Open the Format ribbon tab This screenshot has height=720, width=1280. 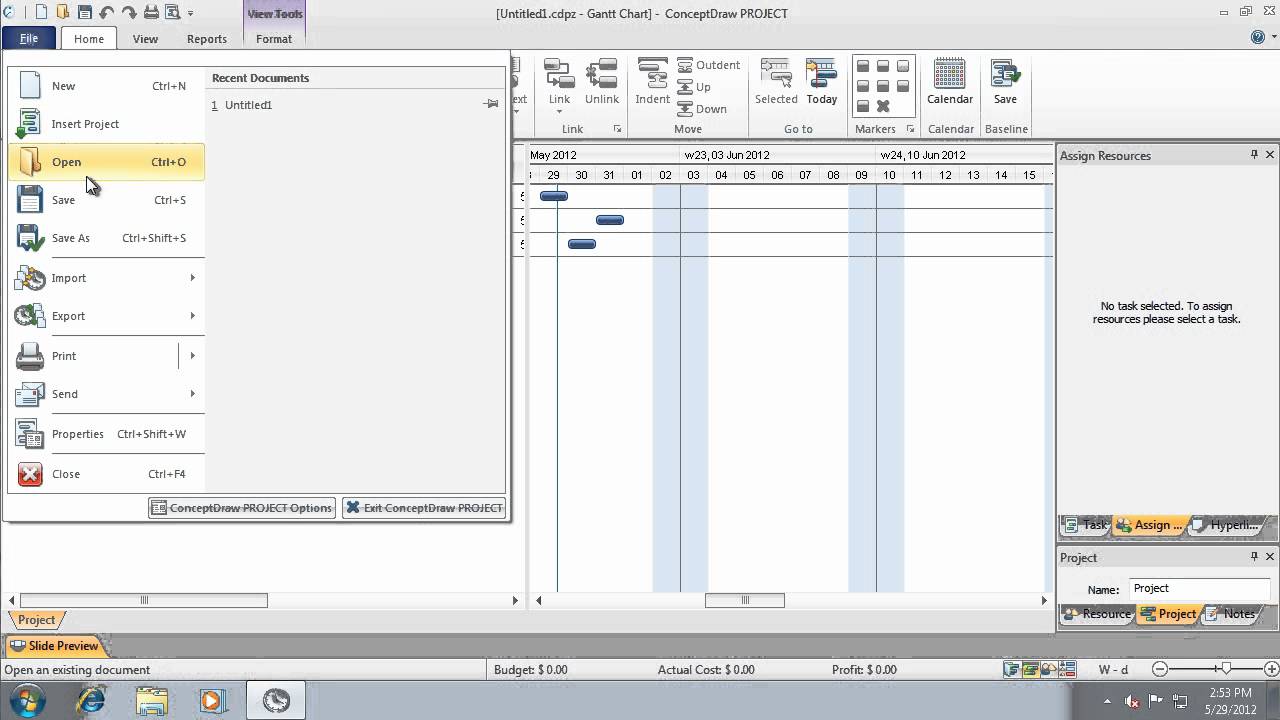click(x=274, y=39)
